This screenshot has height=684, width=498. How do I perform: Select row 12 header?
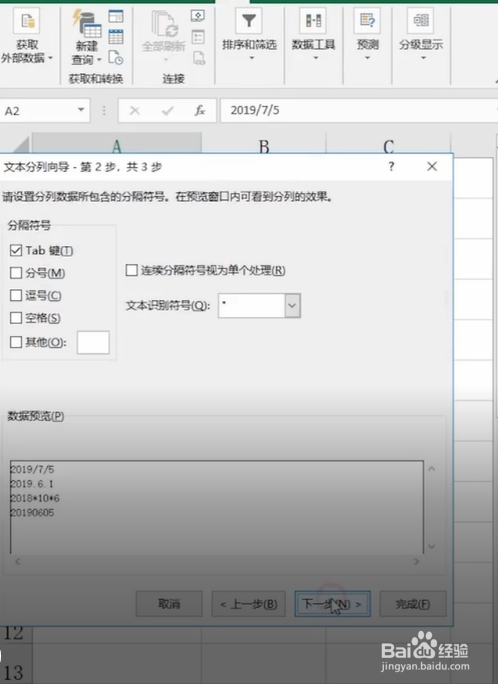tap(14, 633)
